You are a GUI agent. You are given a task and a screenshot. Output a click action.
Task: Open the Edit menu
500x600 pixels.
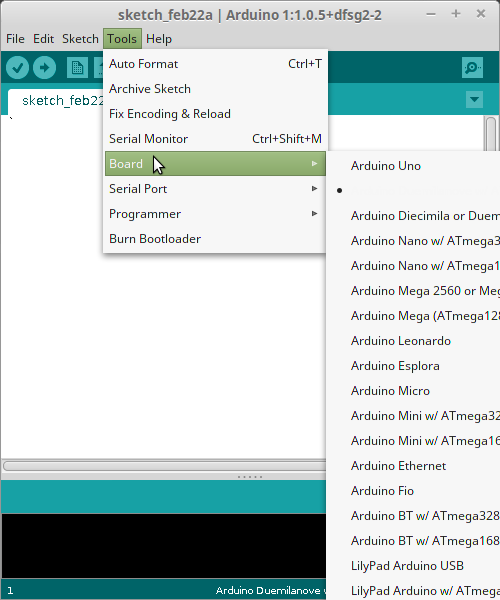[x=43, y=39]
